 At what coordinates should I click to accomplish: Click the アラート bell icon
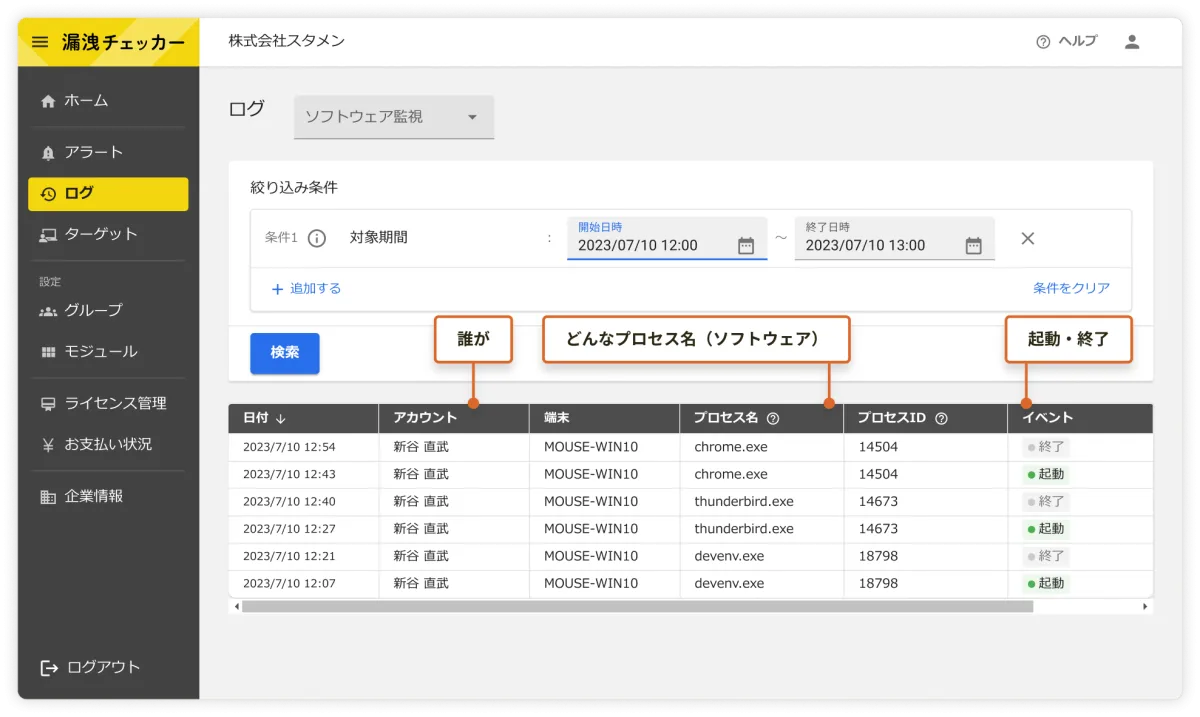[x=46, y=152]
